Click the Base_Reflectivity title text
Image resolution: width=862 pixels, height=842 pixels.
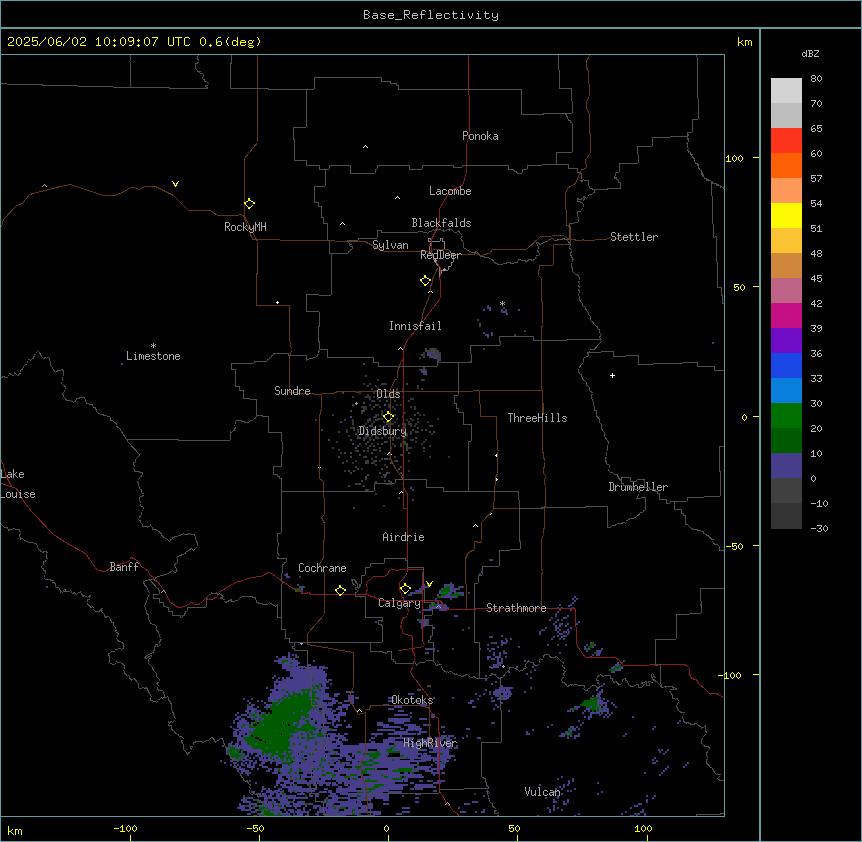pos(431,15)
